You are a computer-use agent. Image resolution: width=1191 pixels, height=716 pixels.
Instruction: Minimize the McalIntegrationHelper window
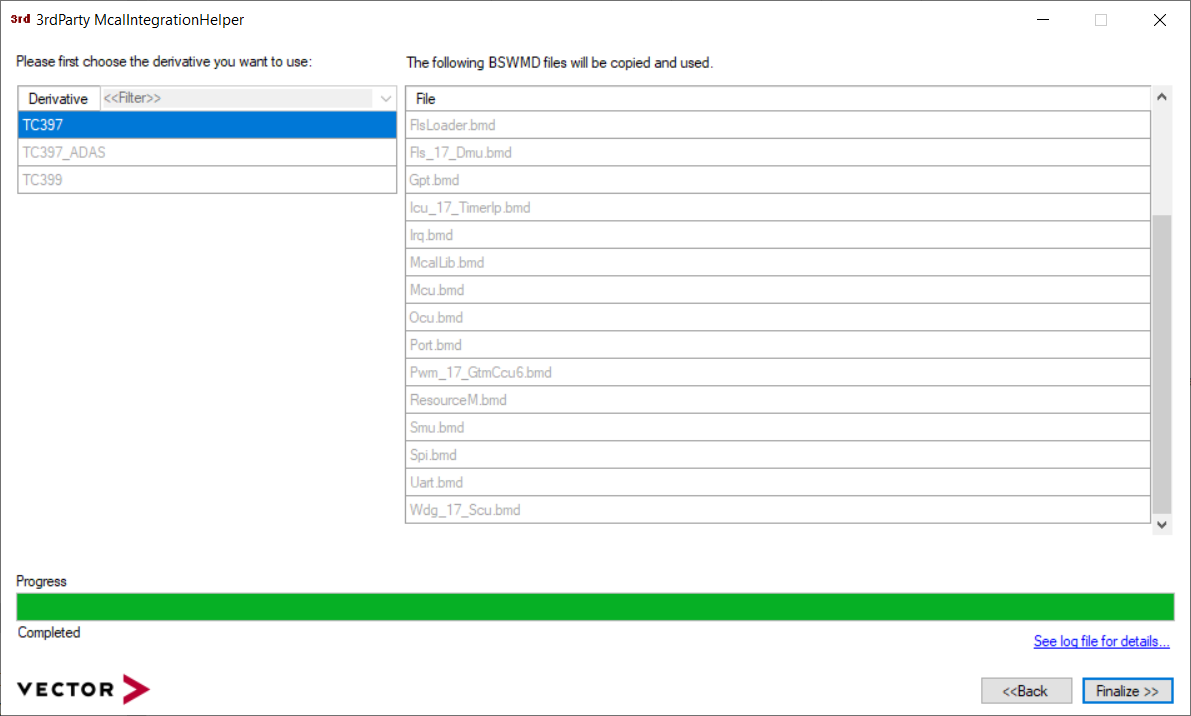tap(1042, 20)
